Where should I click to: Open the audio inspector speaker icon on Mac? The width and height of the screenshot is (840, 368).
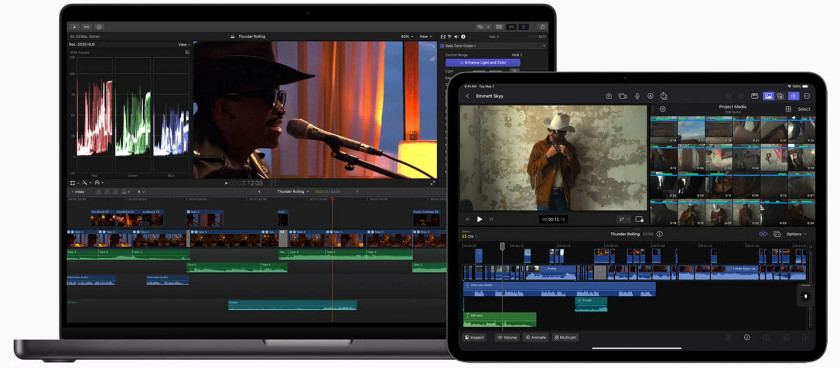[456, 36]
